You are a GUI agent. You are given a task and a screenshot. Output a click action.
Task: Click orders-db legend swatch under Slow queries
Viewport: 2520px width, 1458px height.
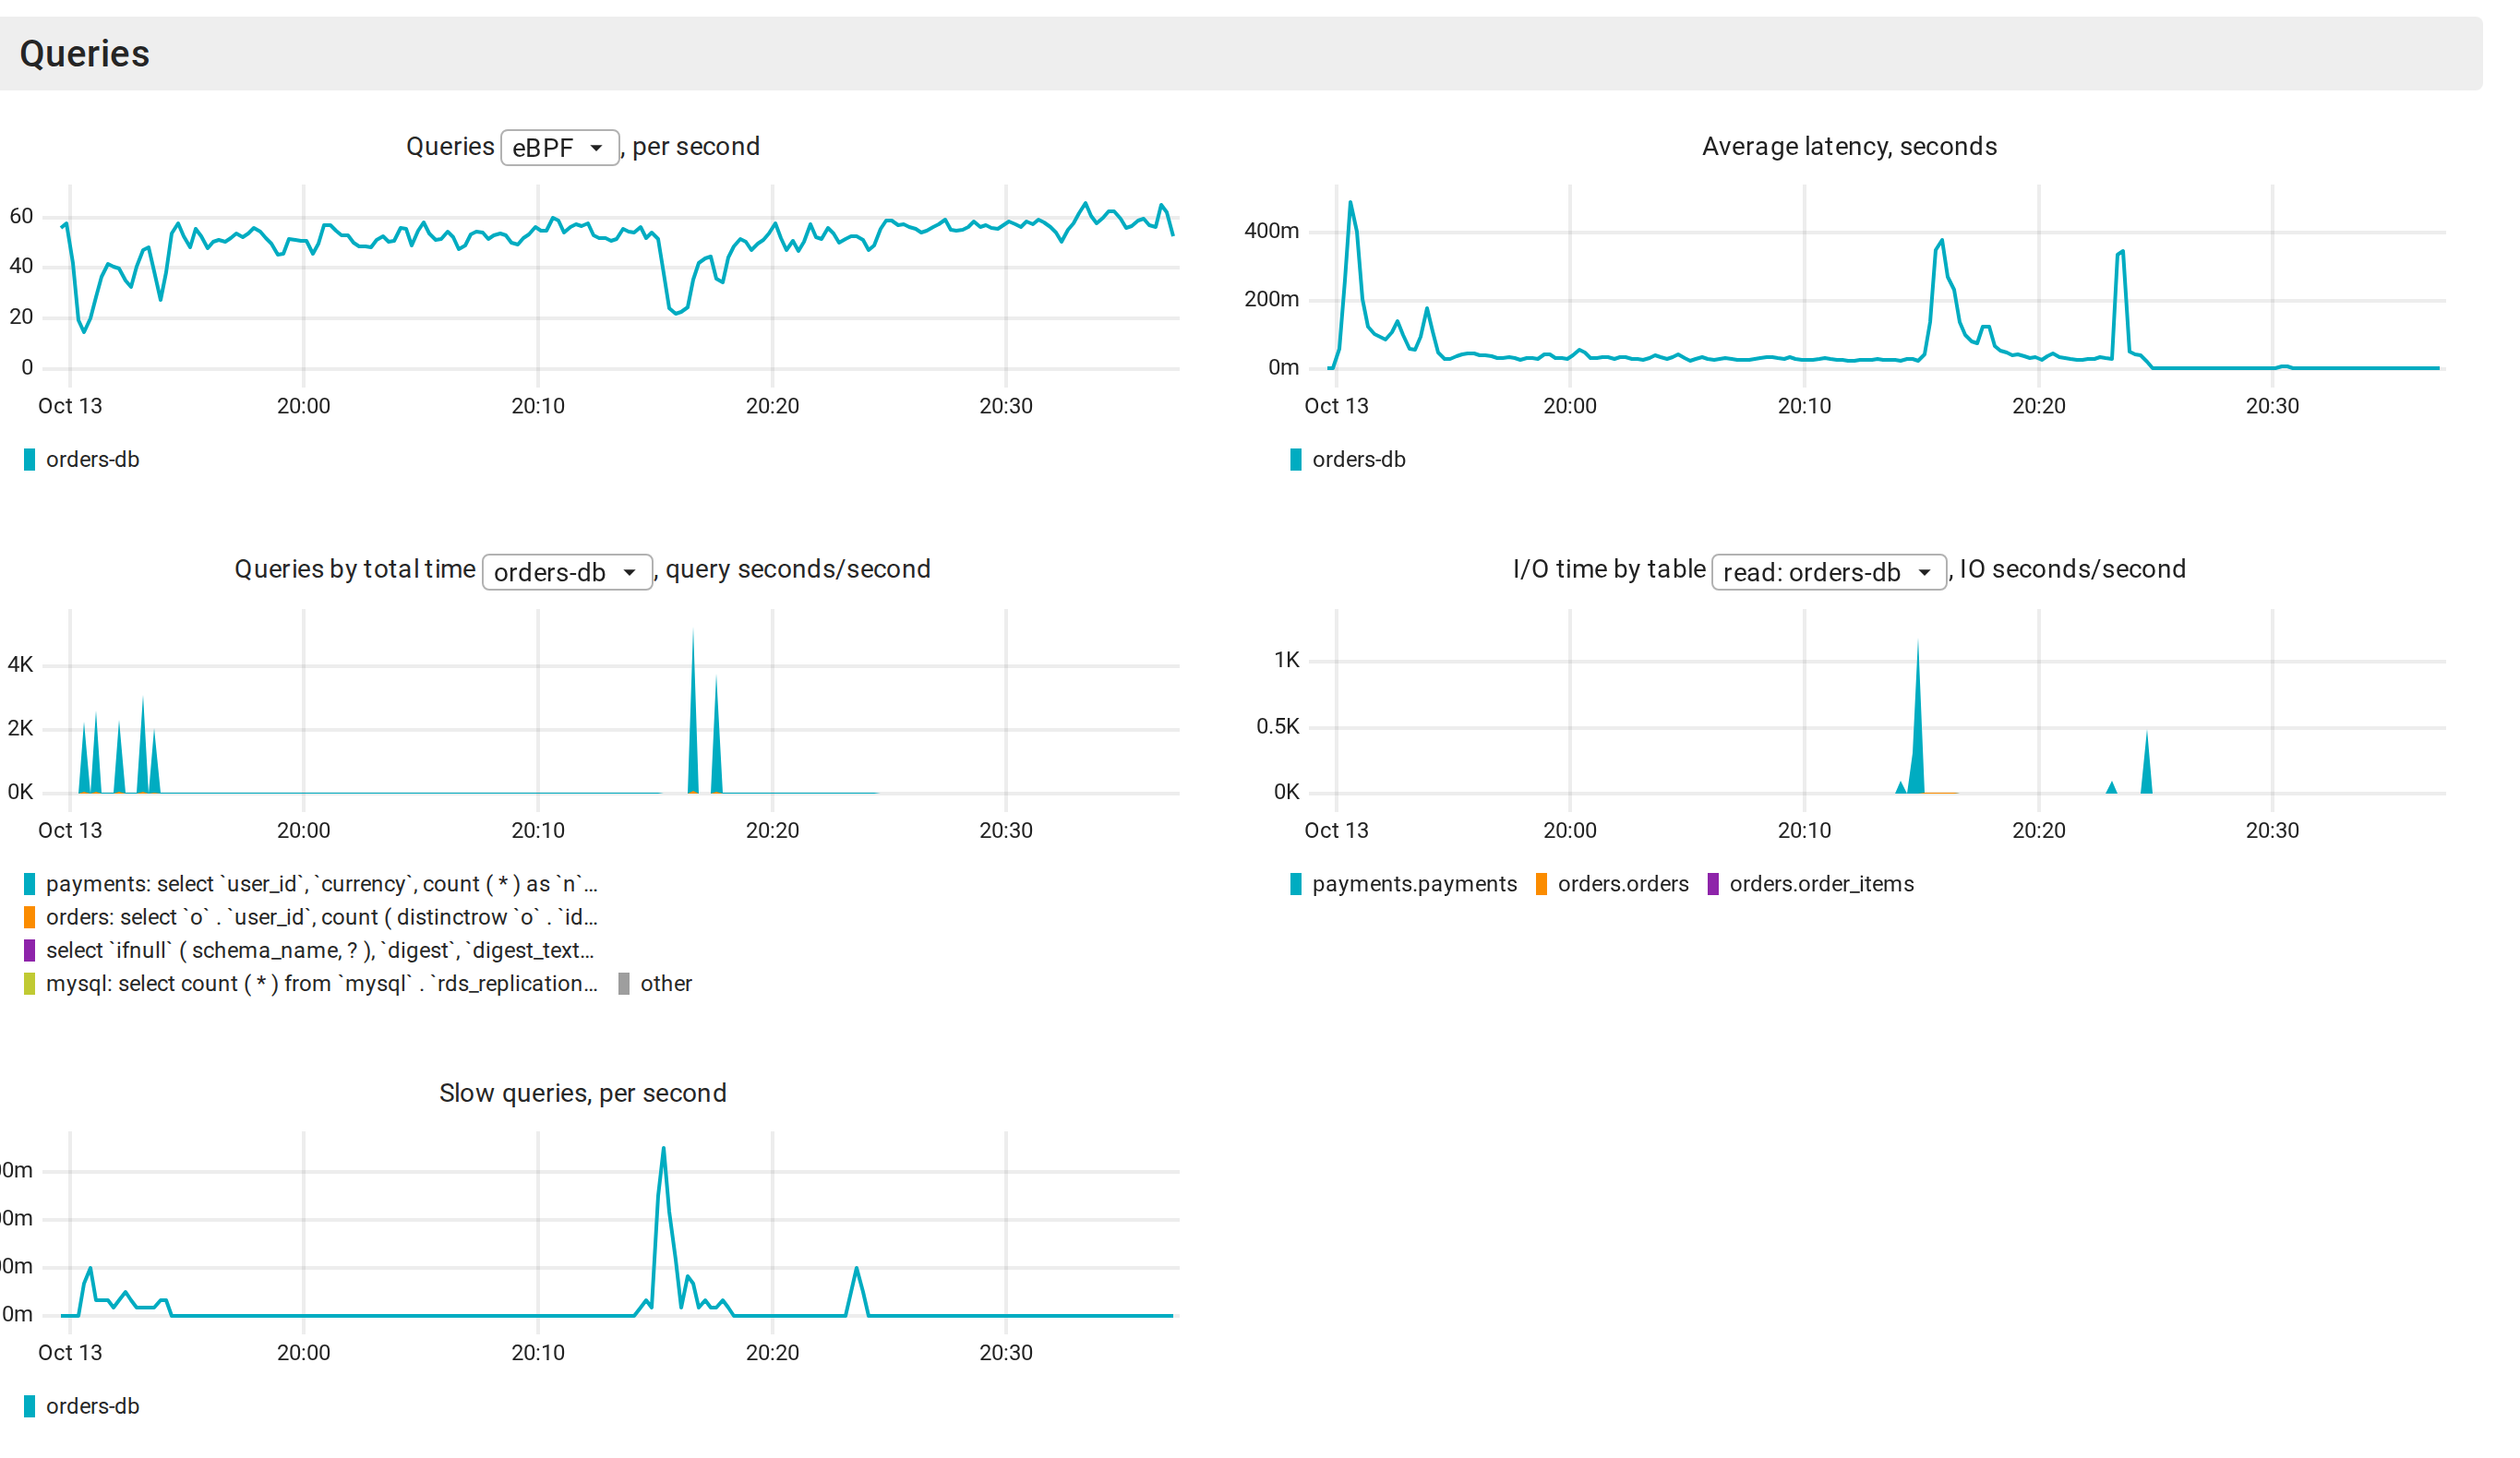tap(29, 1406)
